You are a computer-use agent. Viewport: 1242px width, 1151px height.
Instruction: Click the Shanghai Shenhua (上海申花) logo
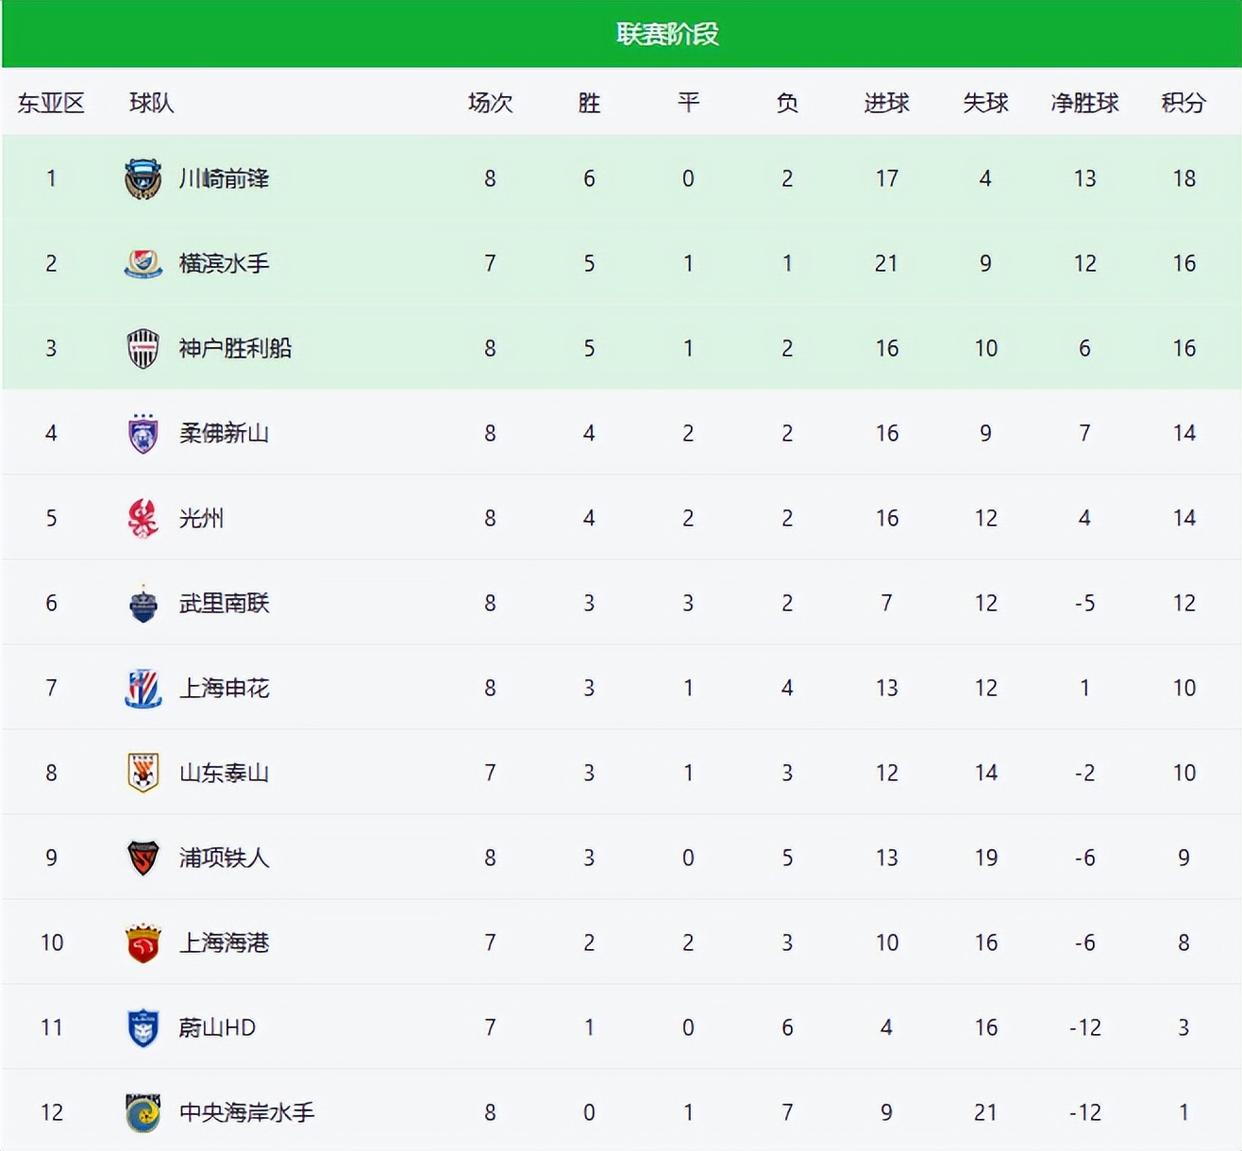(143, 689)
